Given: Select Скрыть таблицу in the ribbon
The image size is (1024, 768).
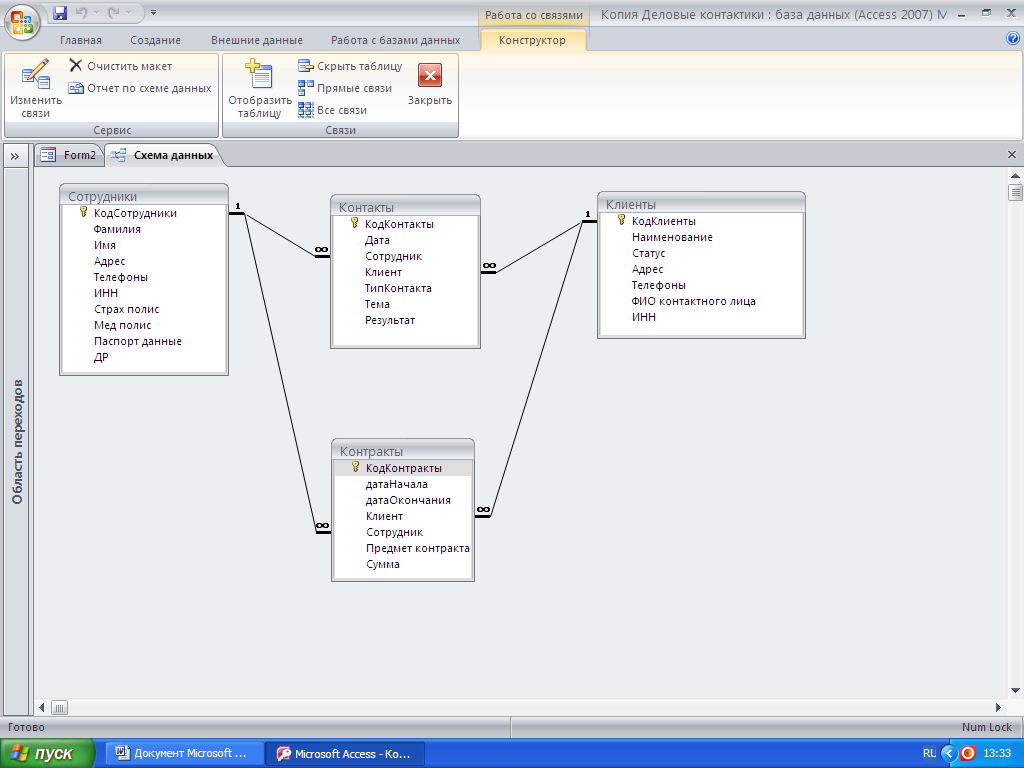Looking at the screenshot, I should (350, 66).
